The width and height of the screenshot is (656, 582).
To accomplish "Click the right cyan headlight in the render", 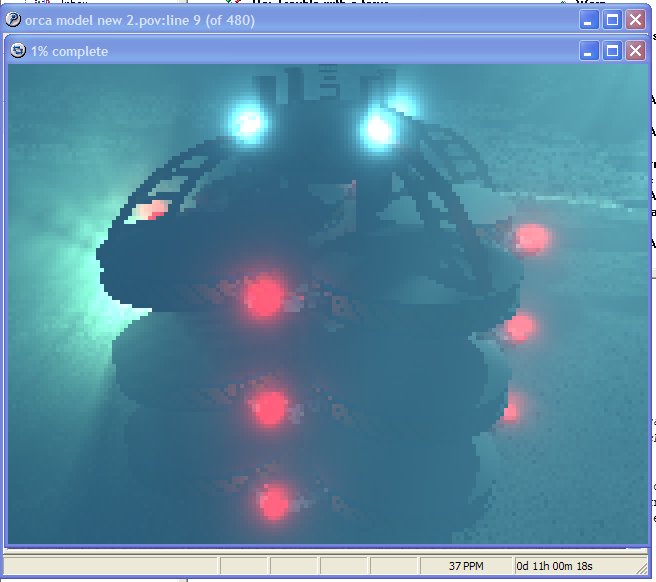I will (379, 127).
